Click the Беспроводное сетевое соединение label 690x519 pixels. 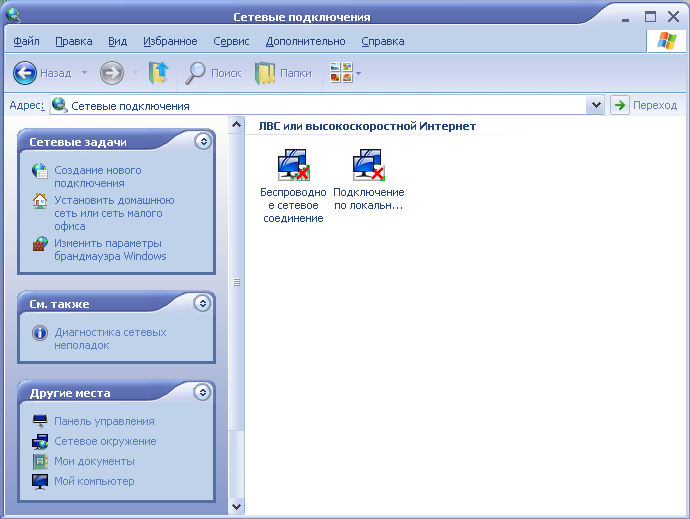pyautogui.click(x=294, y=205)
